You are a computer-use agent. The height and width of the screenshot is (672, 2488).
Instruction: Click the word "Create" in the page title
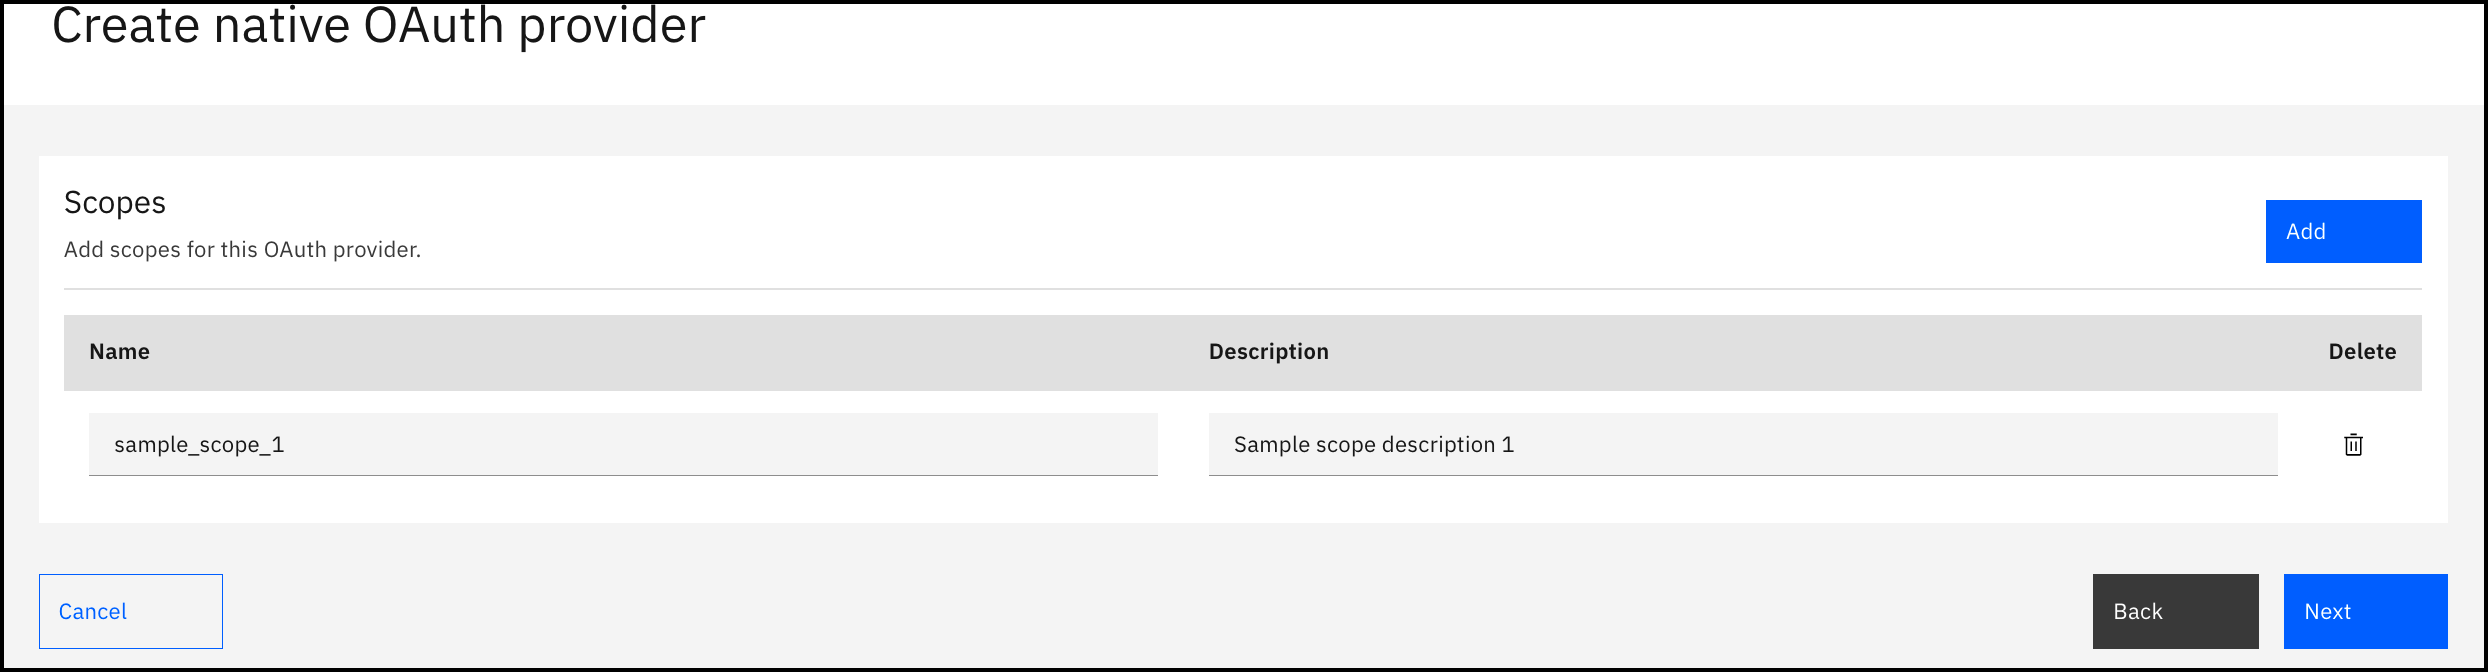(124, 26)
